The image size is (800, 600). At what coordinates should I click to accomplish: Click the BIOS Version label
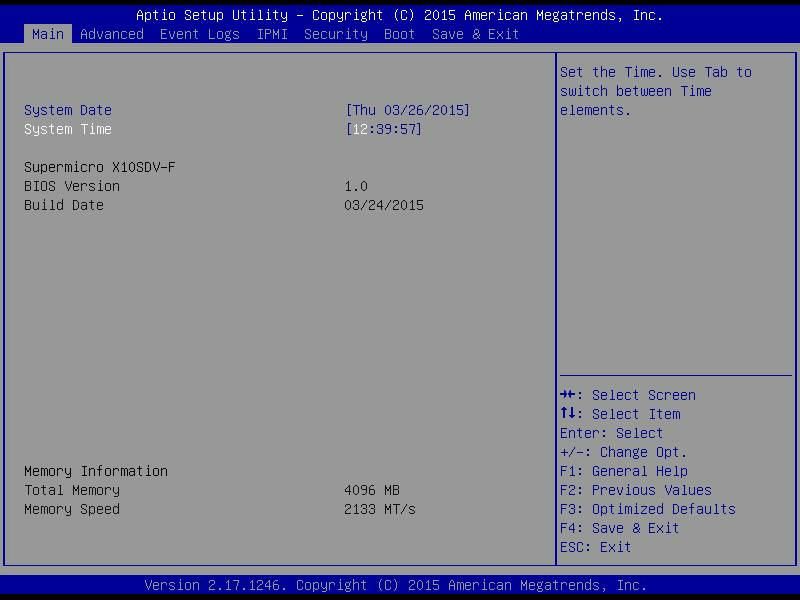point(72,186)
